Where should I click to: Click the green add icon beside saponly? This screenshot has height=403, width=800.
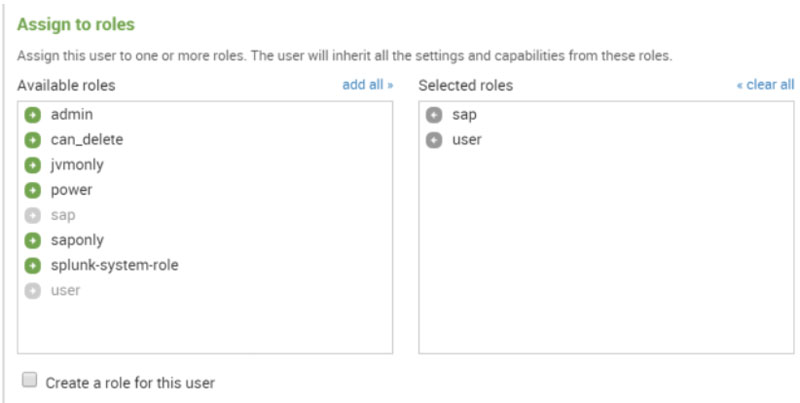coord(32,240)
